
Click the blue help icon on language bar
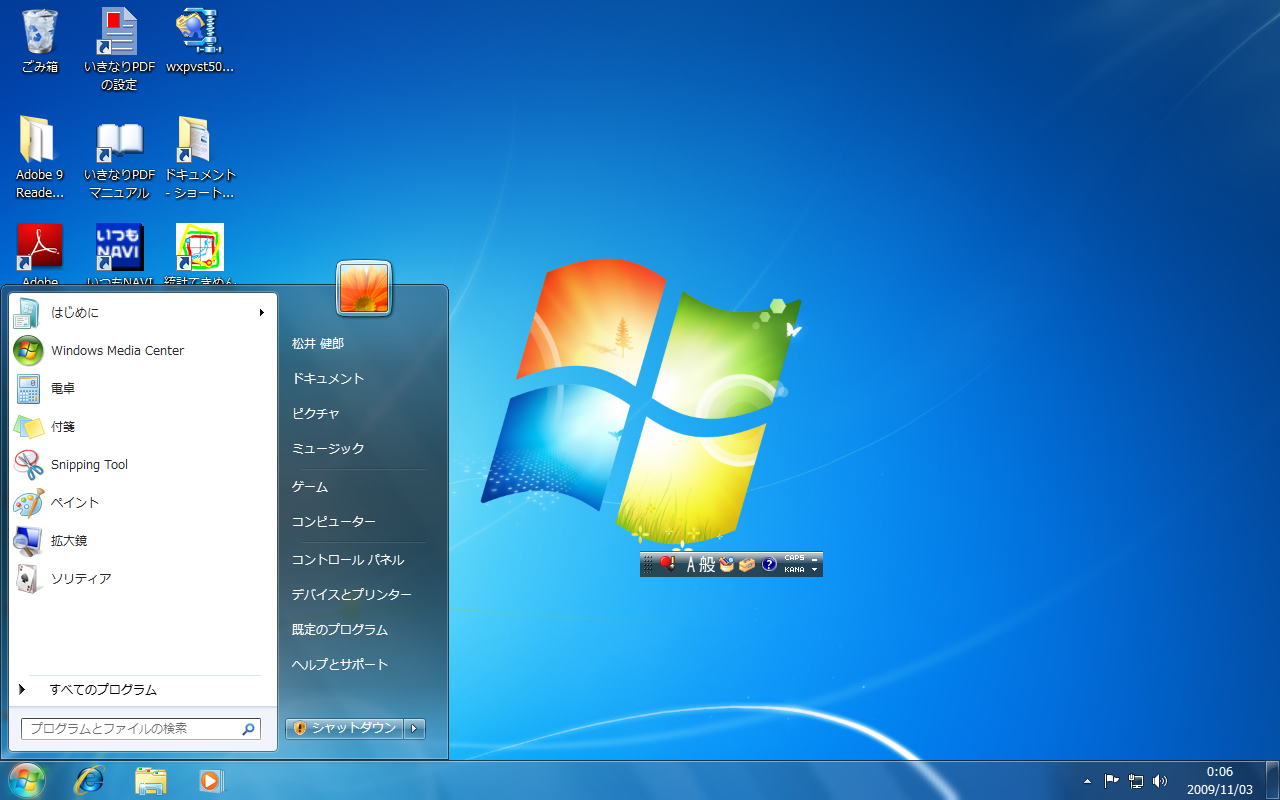click(x=769, y=565)
